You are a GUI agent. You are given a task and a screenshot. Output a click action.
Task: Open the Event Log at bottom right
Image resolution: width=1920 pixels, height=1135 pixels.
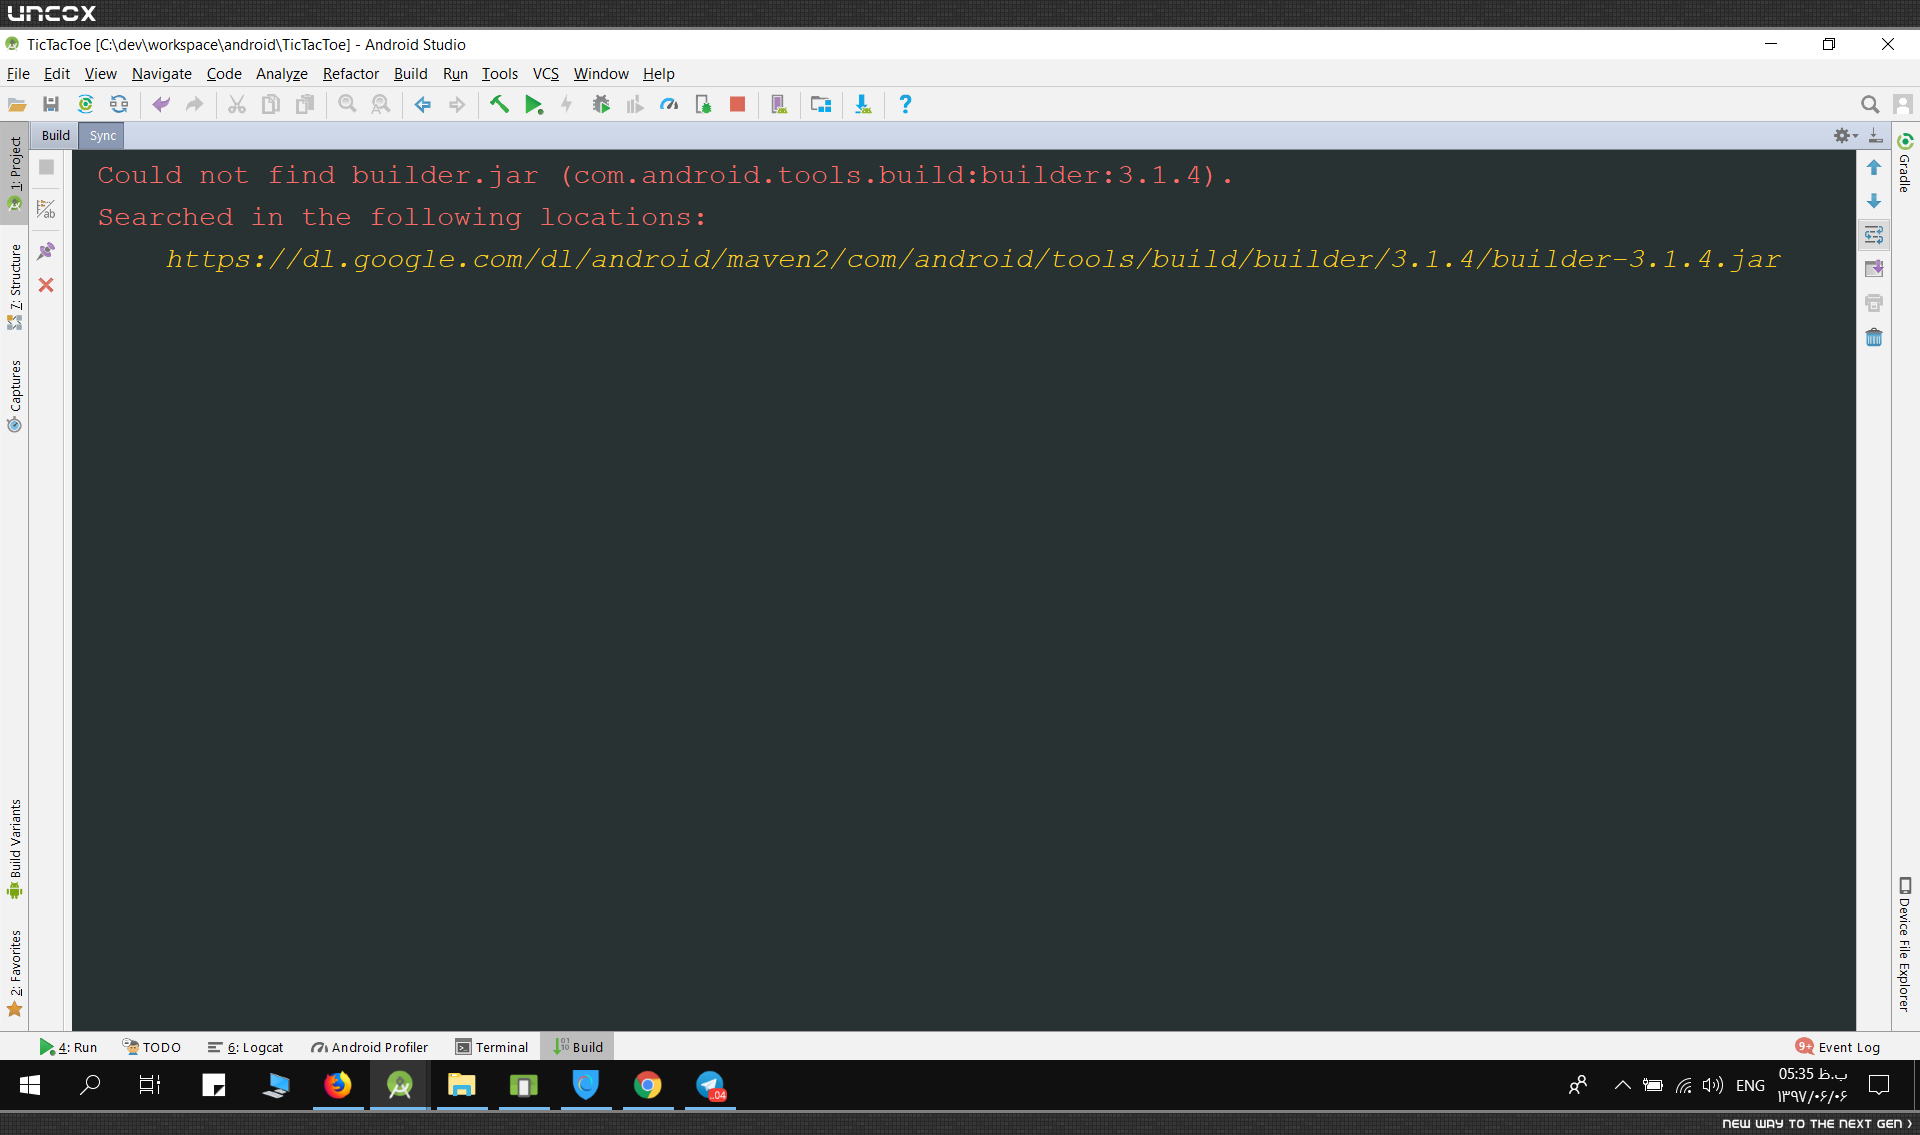[x=1838, y=1047]
